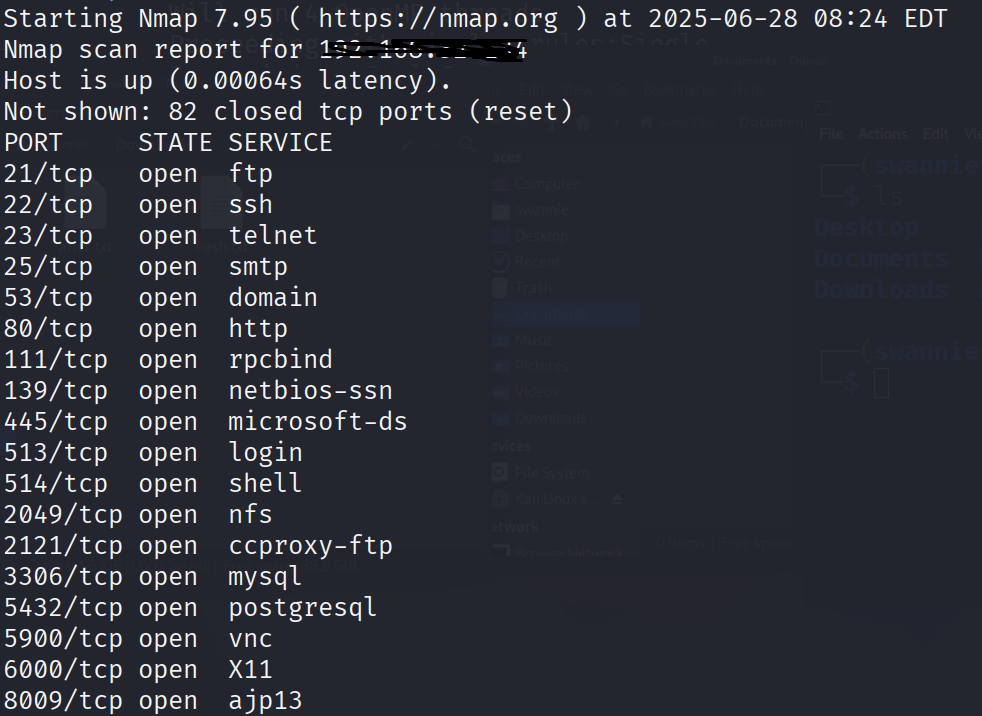Open the Trash bin in sidebar
Viewport: 982px width, 716px height.
pyautogui.click(x=500, y=288)
